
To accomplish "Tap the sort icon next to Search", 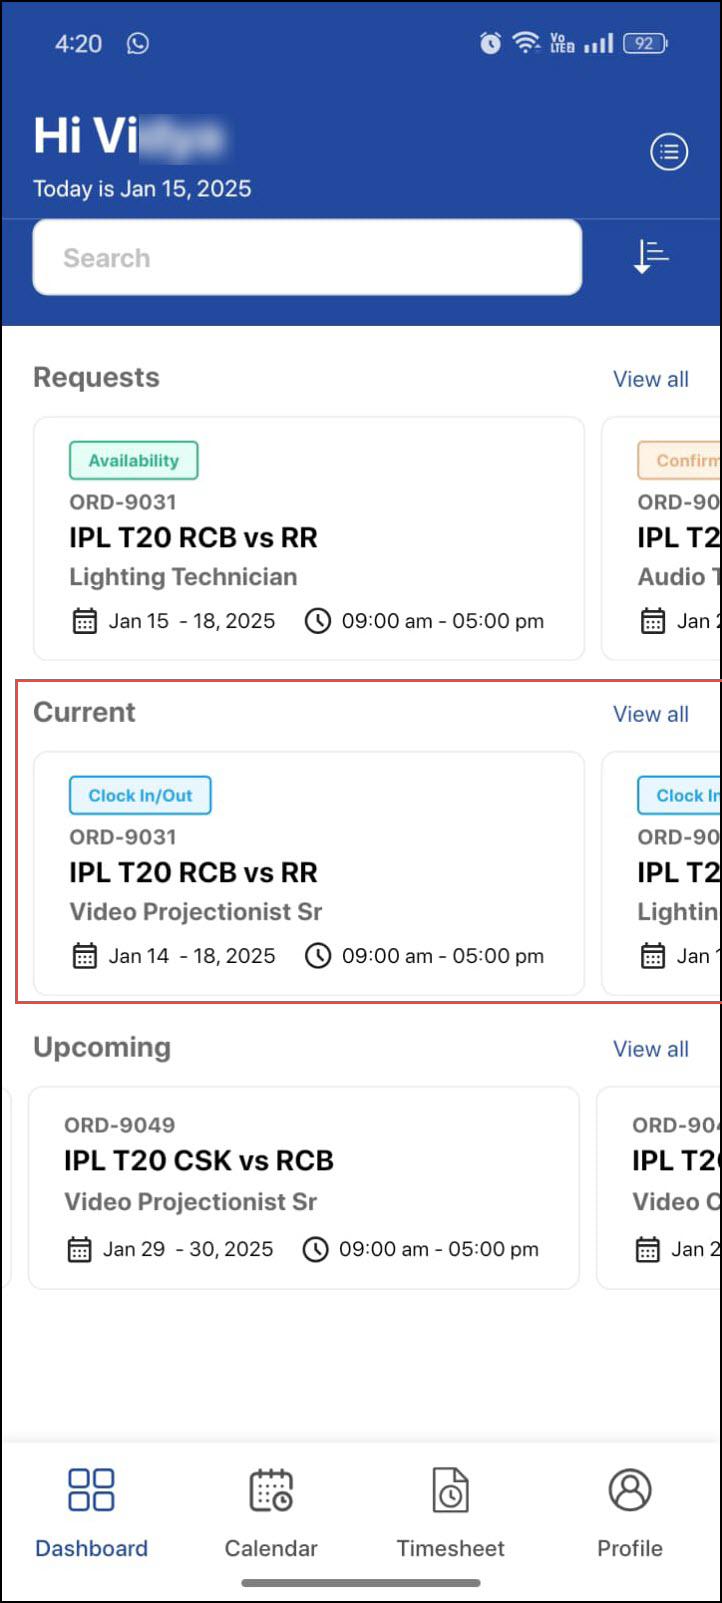I will point(651,257).
